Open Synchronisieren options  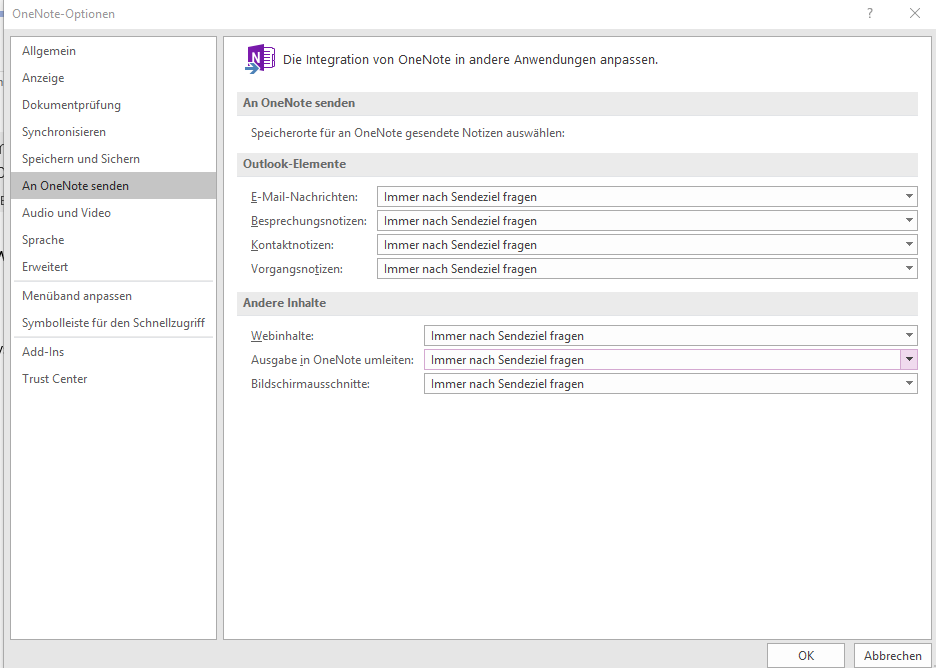click(x=113, y=131)
